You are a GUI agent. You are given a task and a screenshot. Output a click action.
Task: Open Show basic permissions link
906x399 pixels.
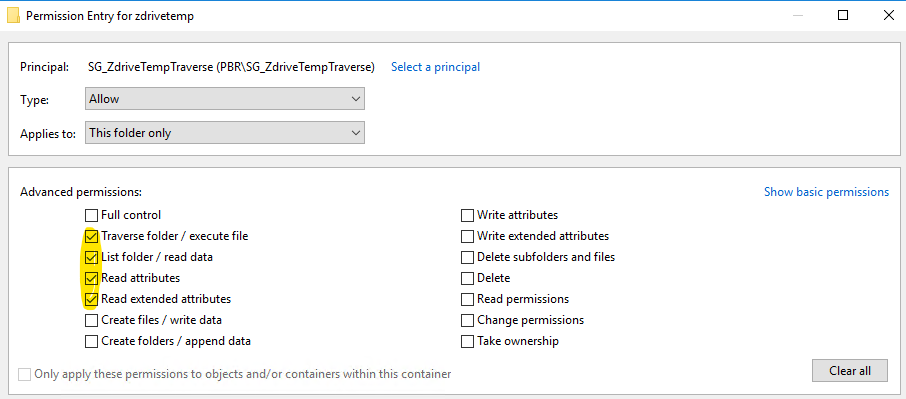pos(826,192)
